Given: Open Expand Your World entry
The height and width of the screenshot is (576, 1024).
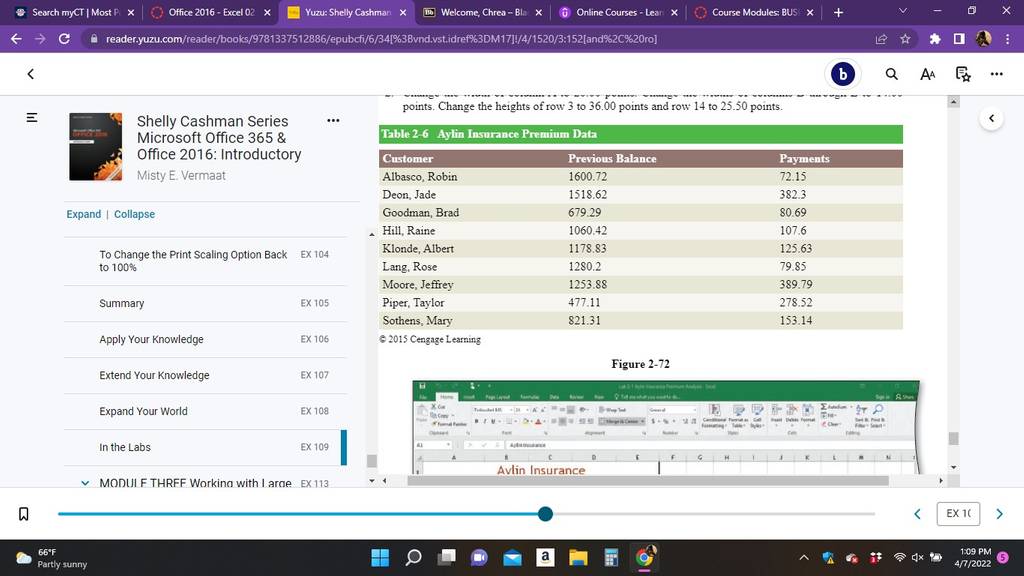Looking at the screenshot, I should tap(205, 411).
